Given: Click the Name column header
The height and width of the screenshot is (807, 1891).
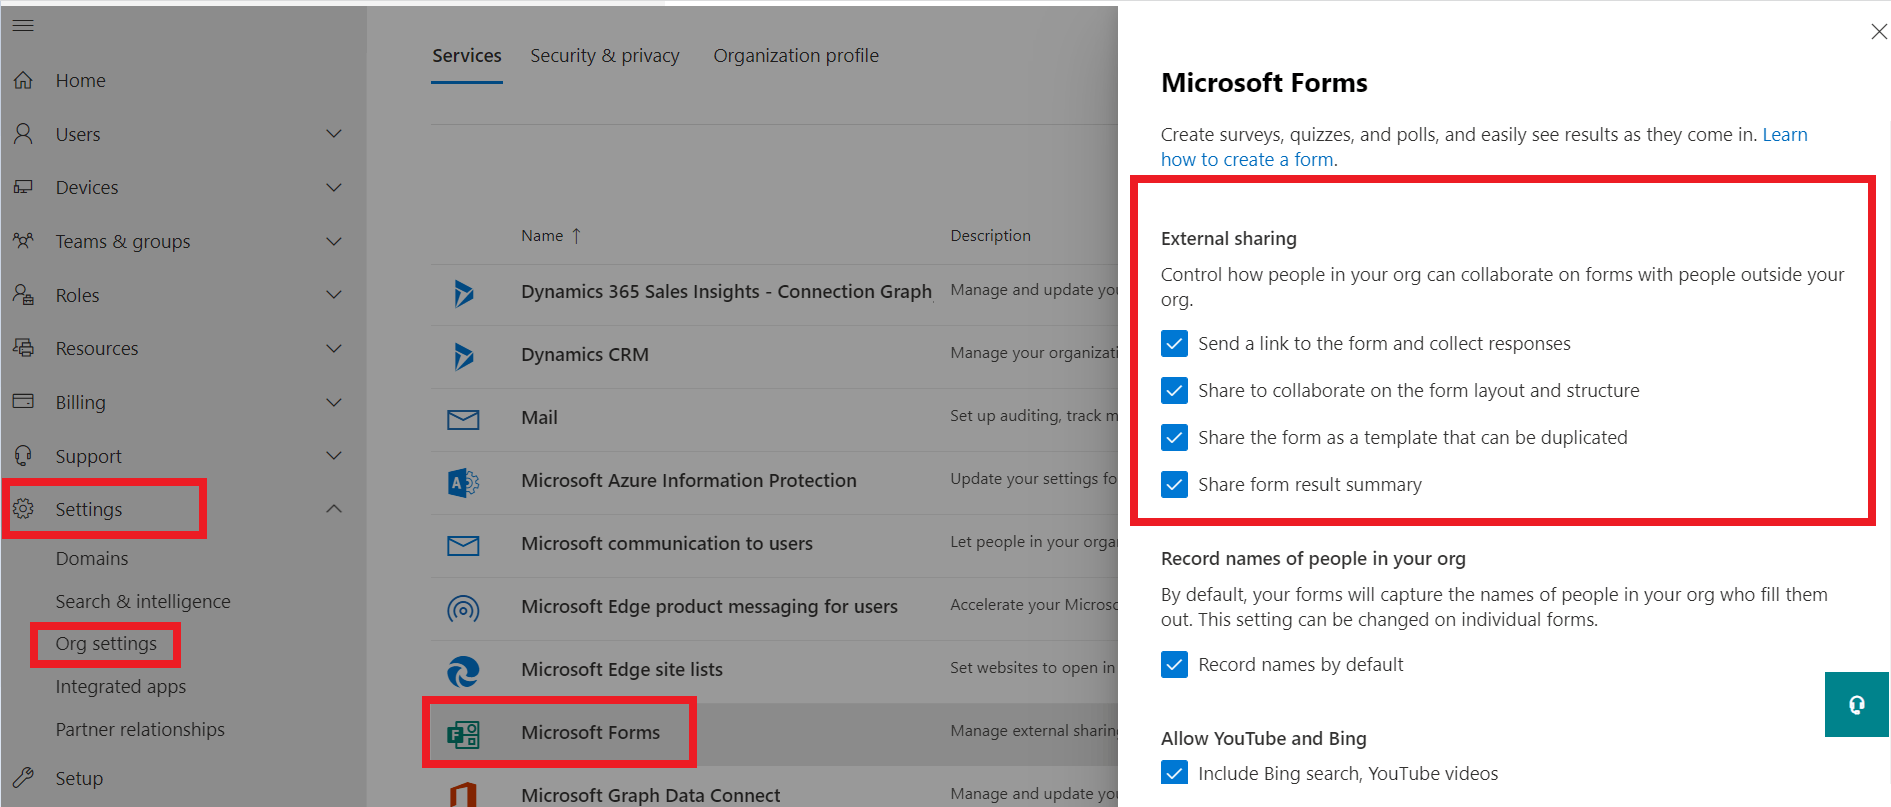Looking at the screenshot, I should click(x=542, y=236).
